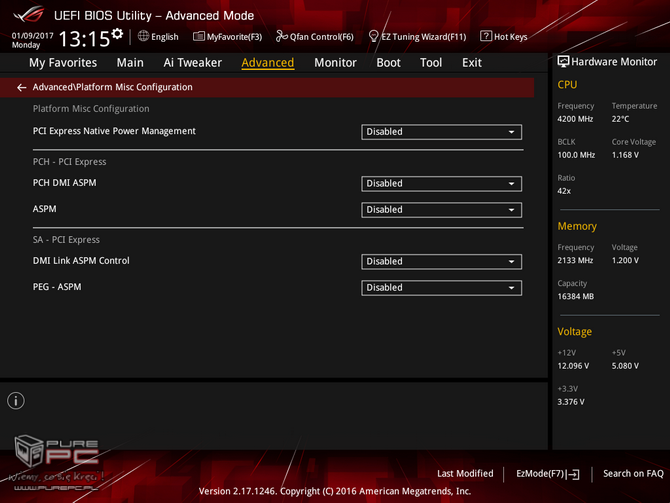The height and width of the screenshot is (503, 670).
Task: Click Ratio value 42x
Action: [564, 191]
